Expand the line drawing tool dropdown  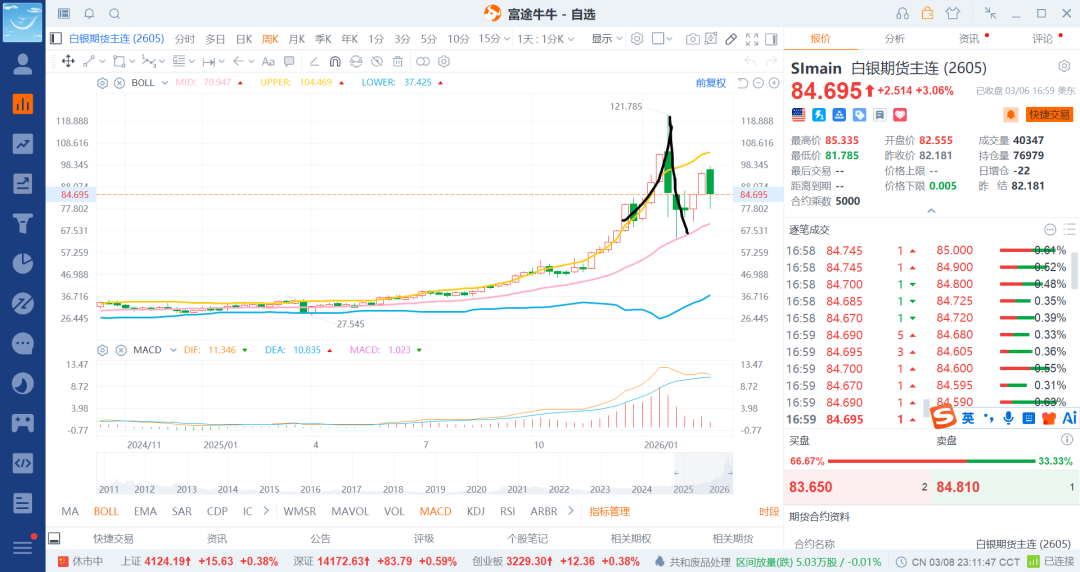tap(103, 61)
